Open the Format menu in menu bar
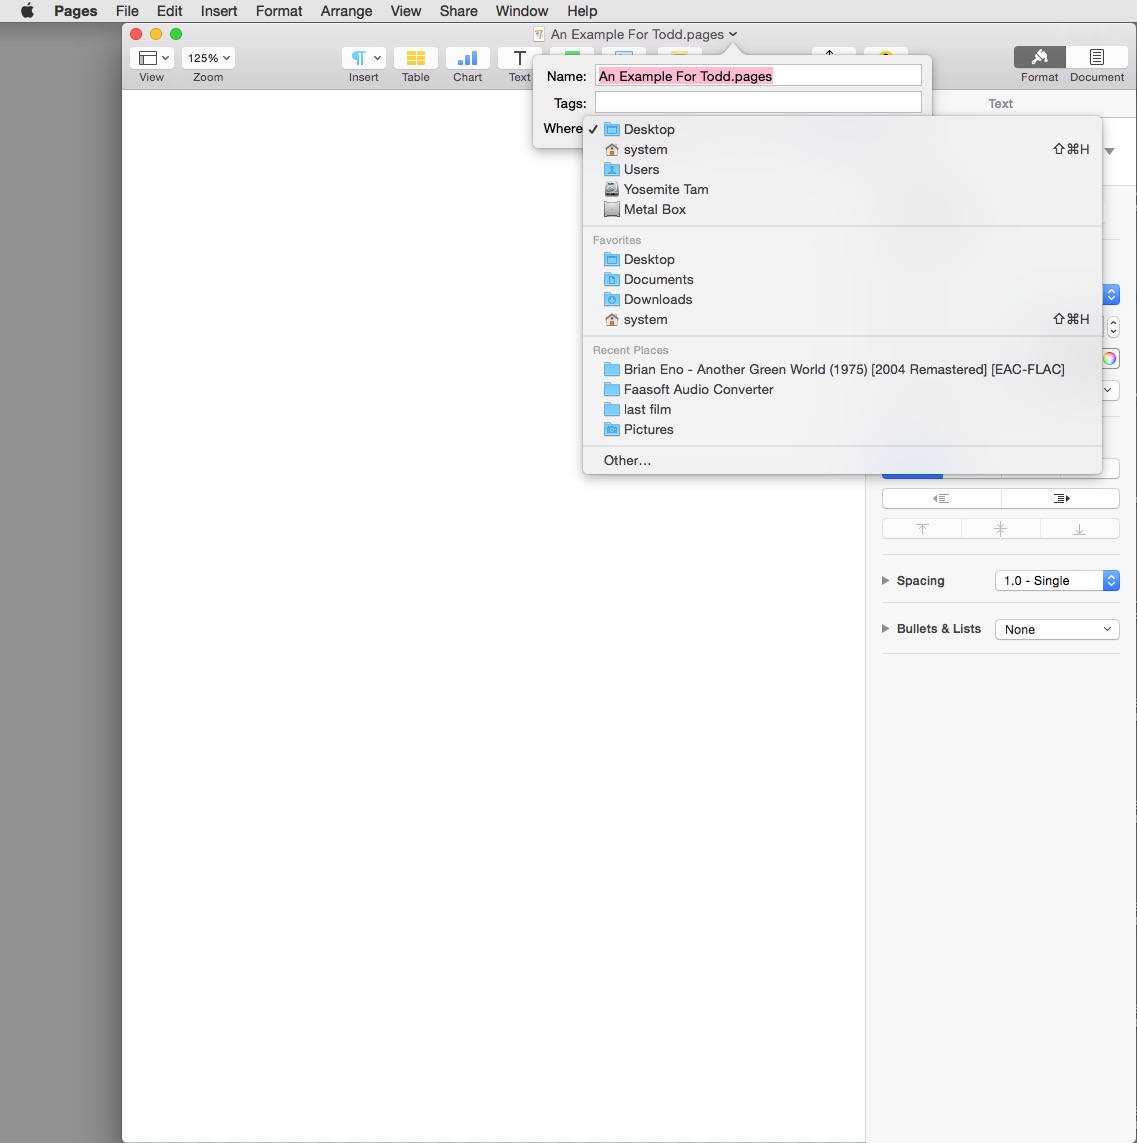 [278, 11]
